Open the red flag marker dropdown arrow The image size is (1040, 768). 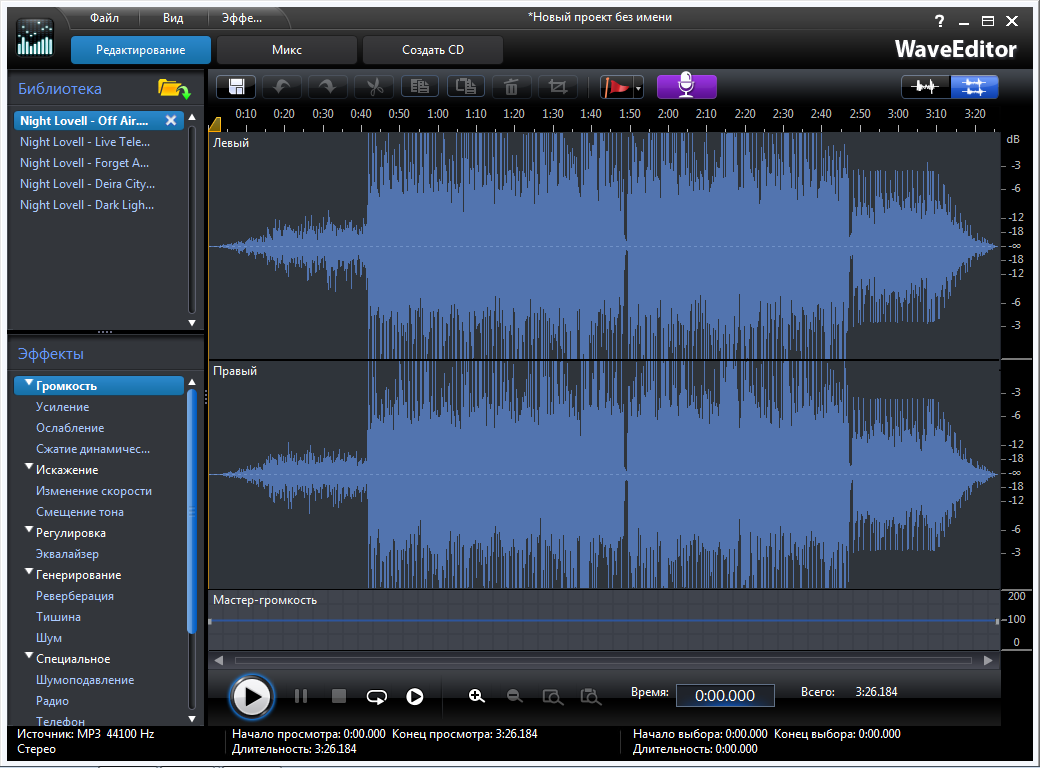(x=638, y=89)
